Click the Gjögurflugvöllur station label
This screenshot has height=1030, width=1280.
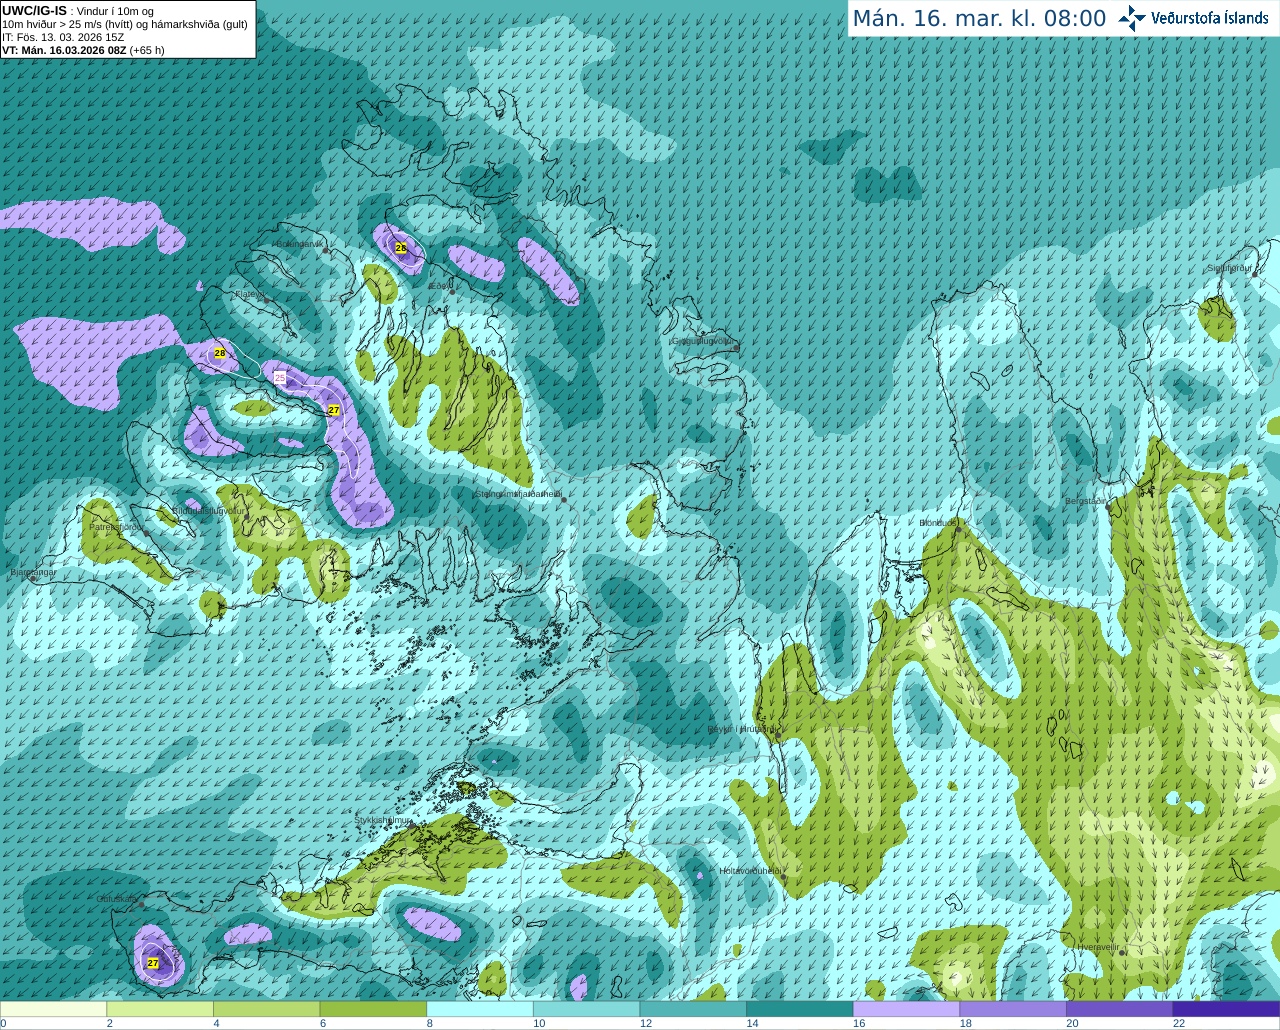pos(703,341)
